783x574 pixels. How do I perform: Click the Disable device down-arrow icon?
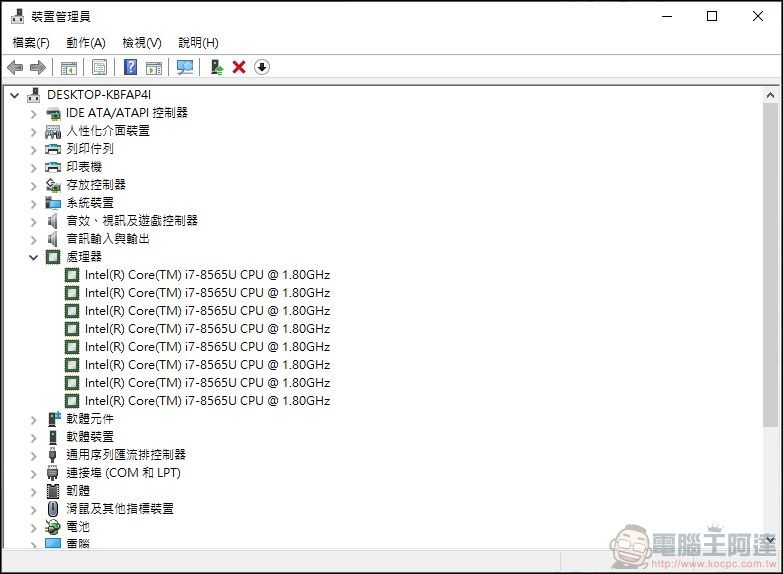click(262, 67)
